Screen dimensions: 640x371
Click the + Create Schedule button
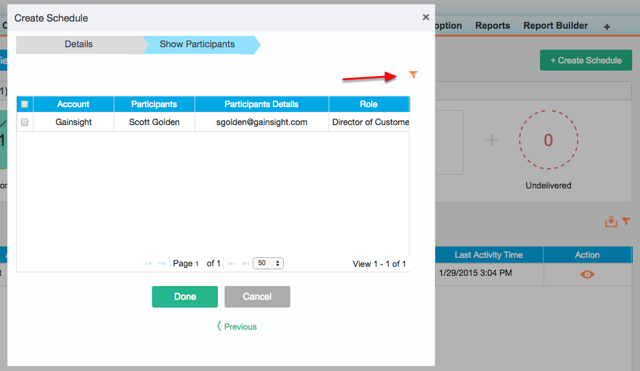(586, 60)
